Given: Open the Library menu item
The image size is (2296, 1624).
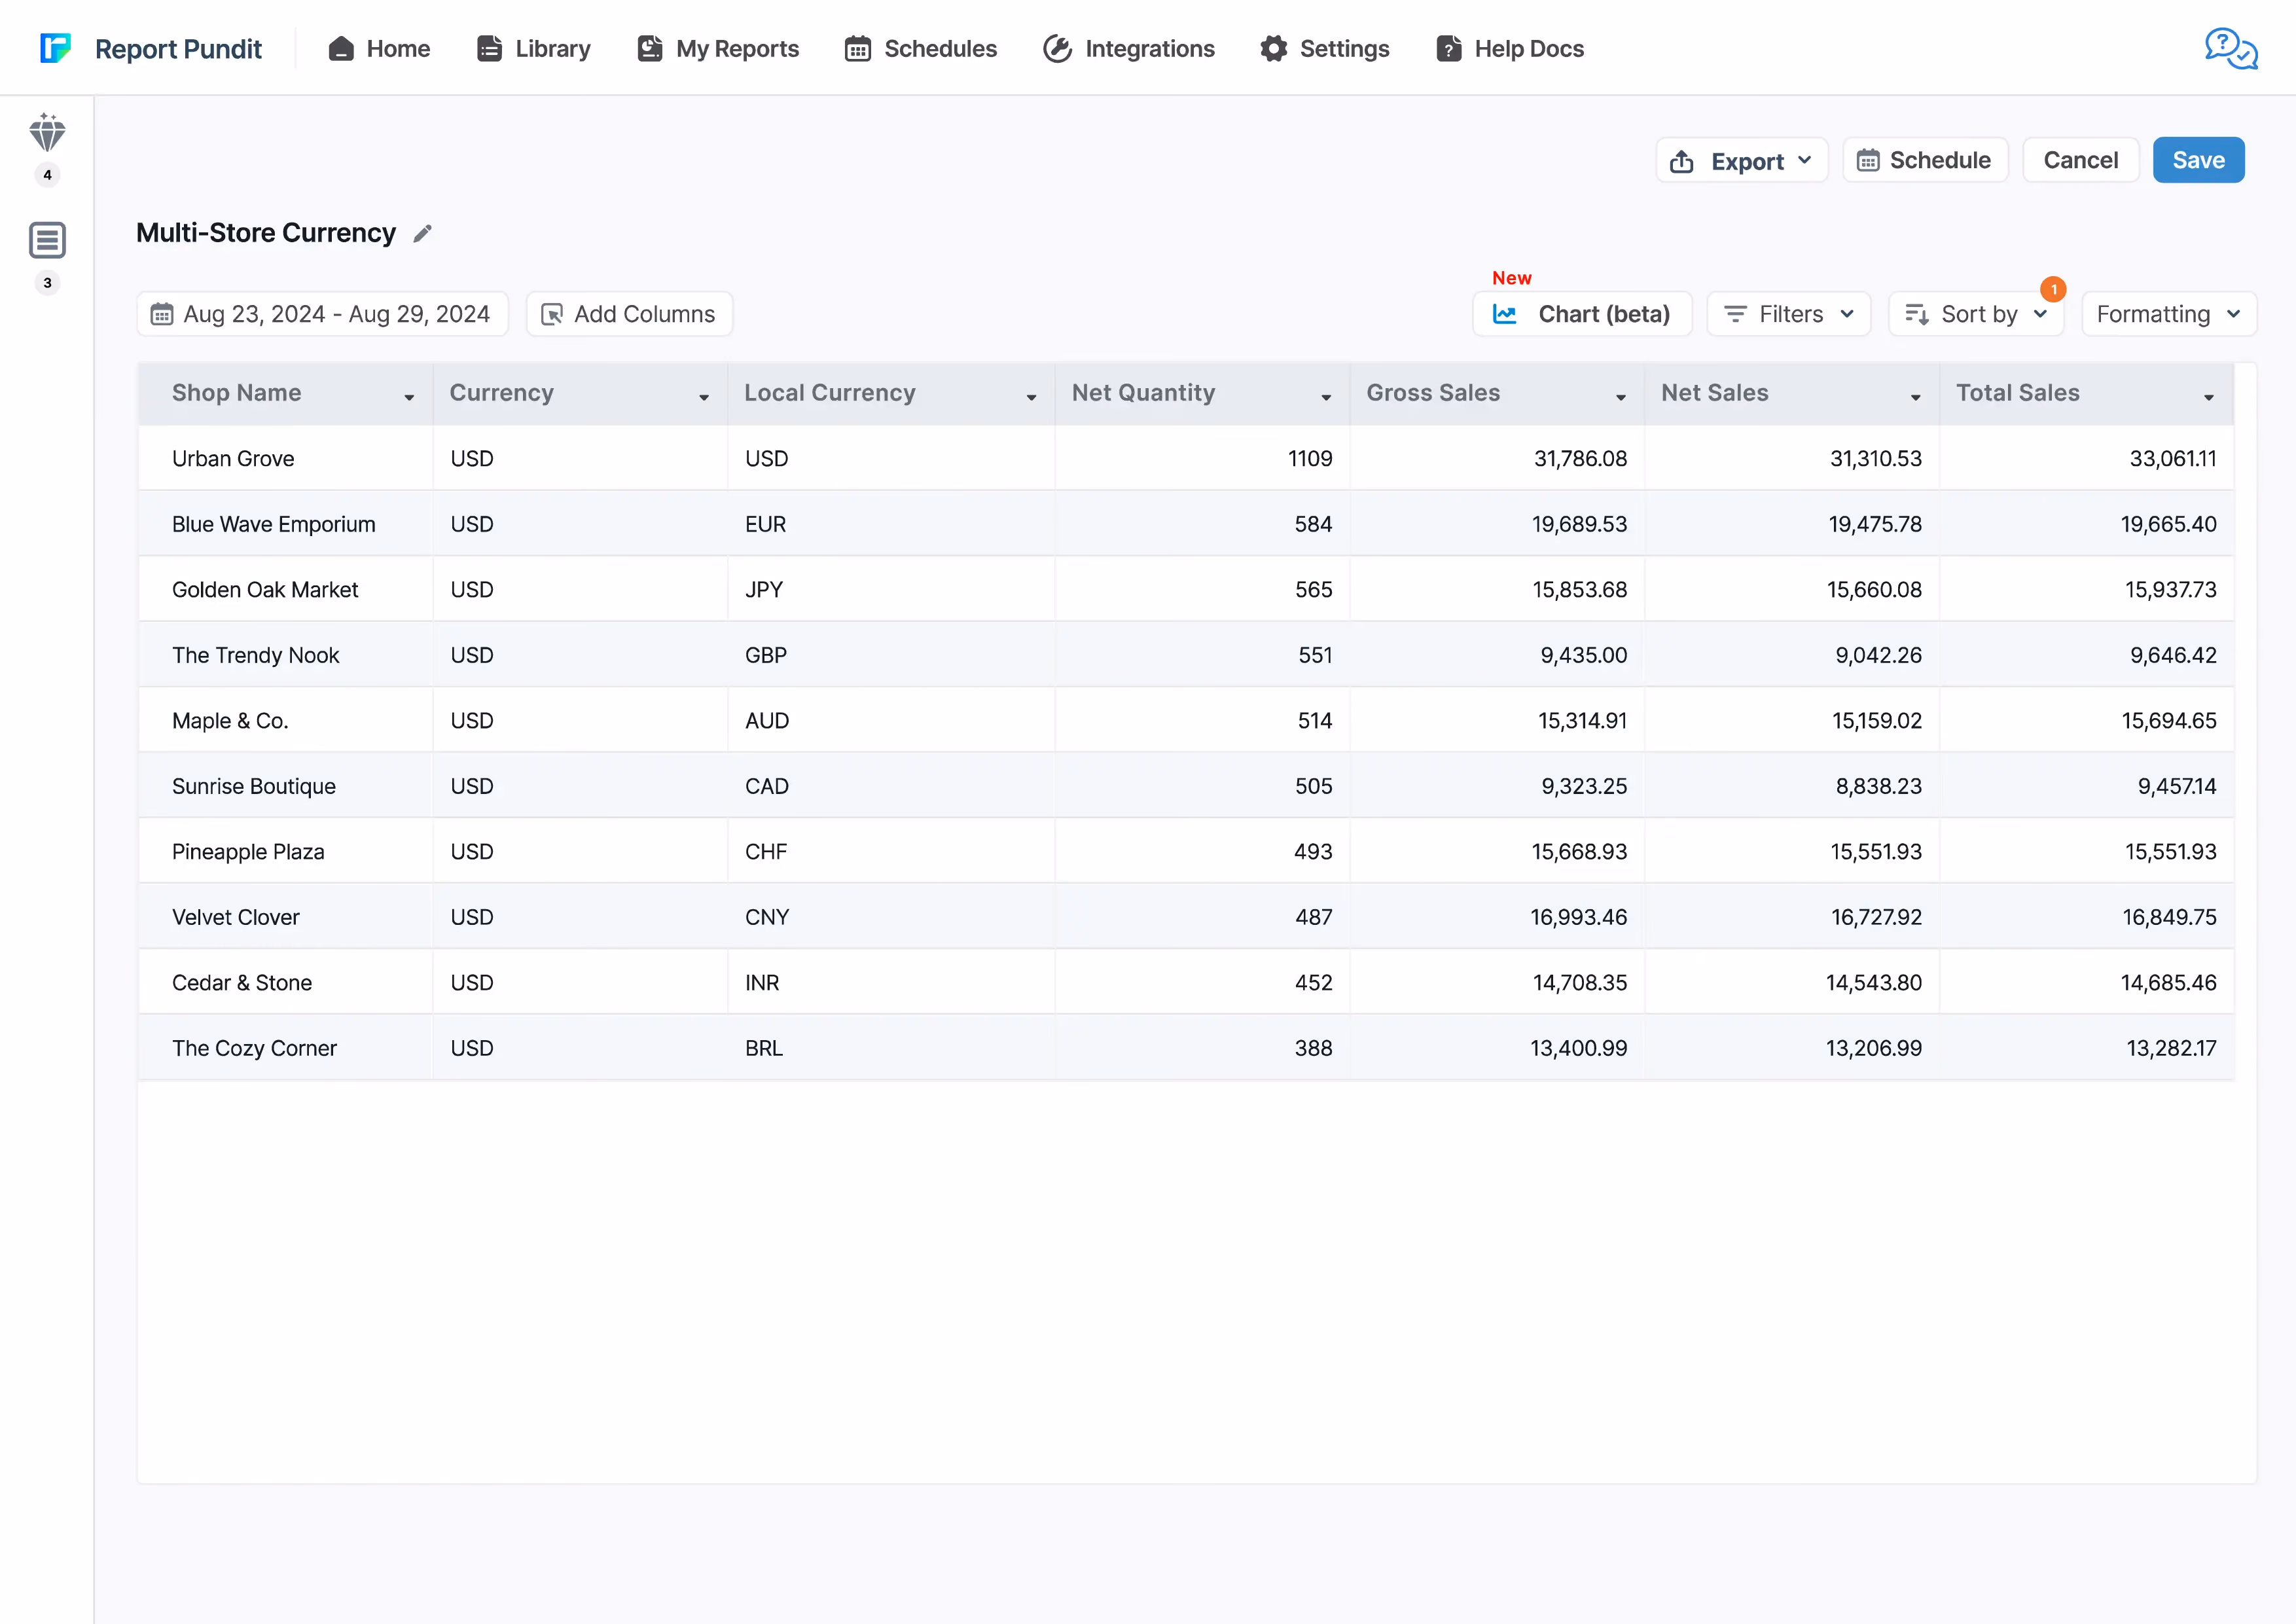Looking at the screenshot, I should [x=534, y=48].
